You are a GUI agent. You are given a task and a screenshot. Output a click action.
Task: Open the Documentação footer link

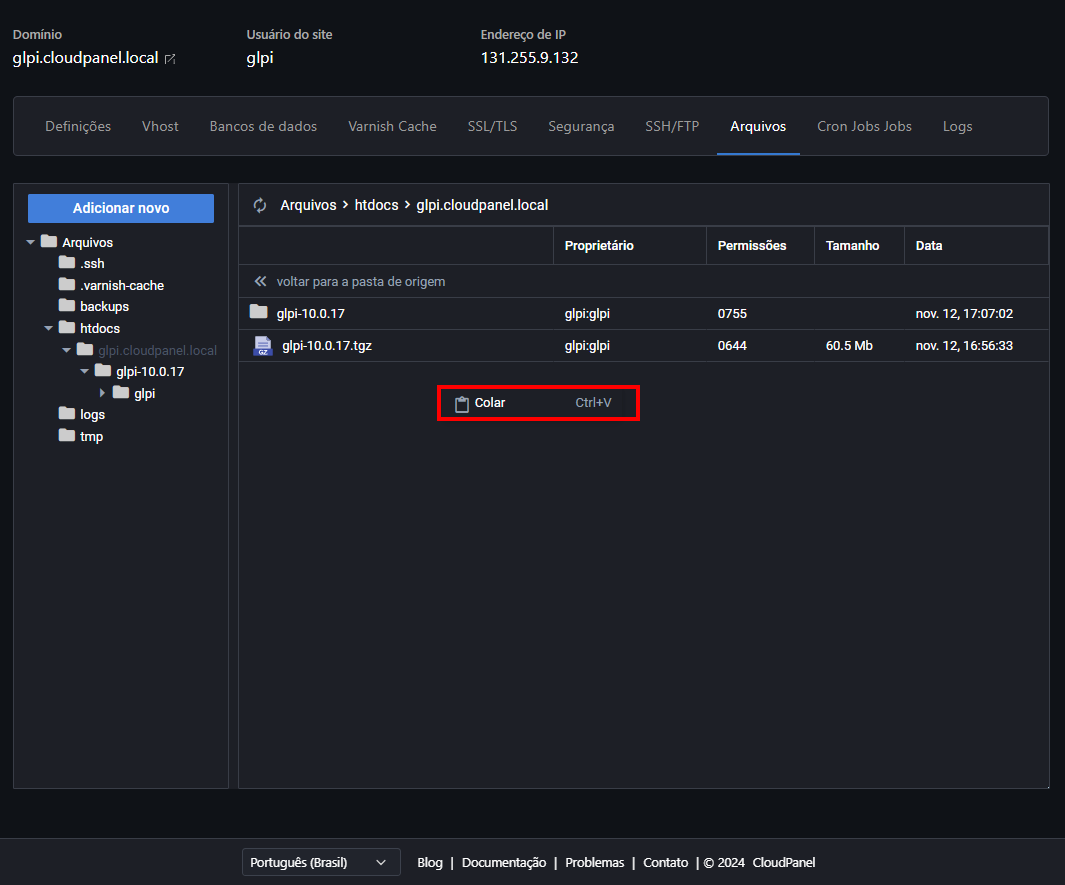tap(503, 862)
